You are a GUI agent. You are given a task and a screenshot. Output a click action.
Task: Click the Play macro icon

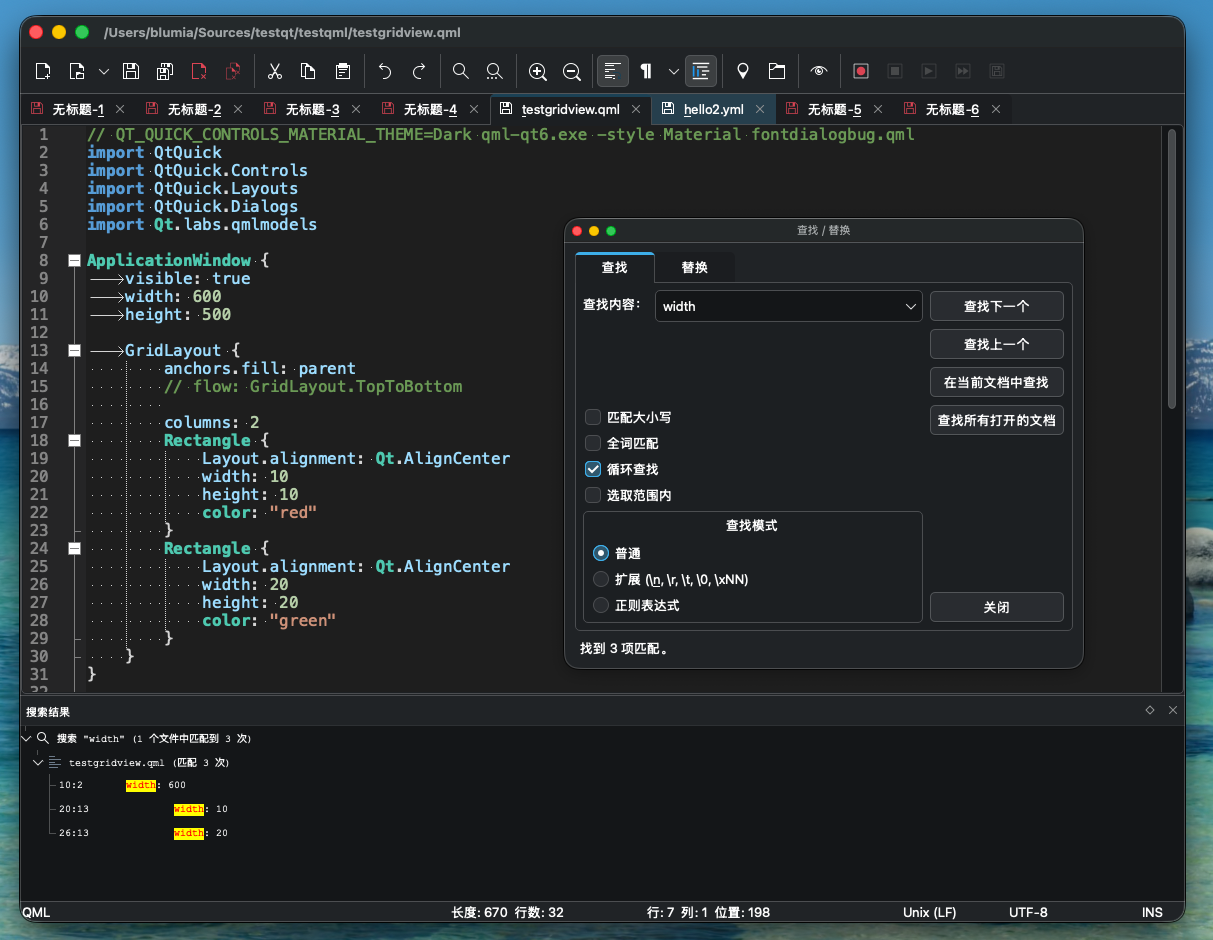929,71
